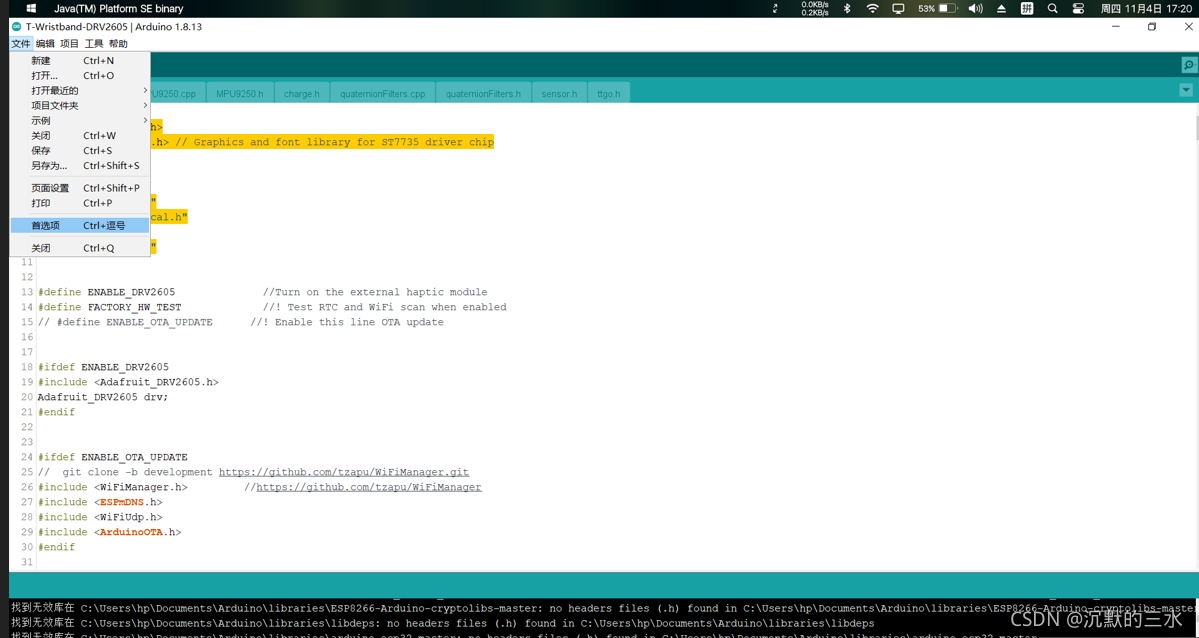This screenshot has width=1199, height=638.
Task: Expand the 示例 examples submenu
Action: click(80, 121)
